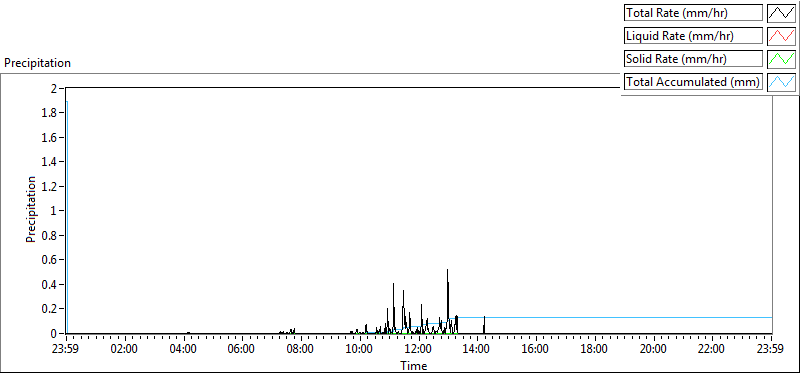Click the 02:00 time axis label

click(124, 350)
